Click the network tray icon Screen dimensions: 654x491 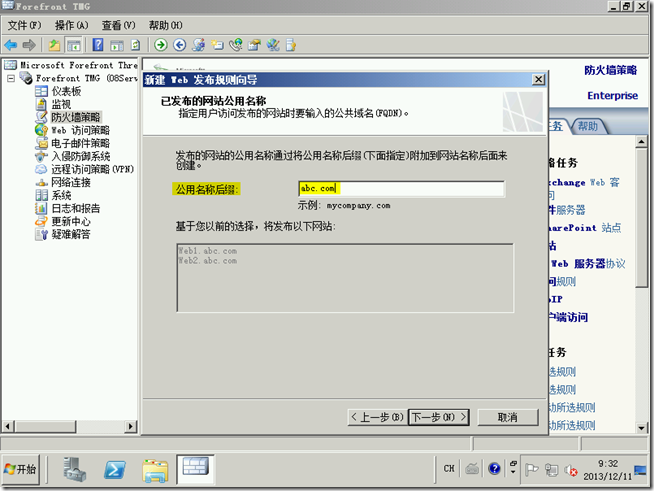pyautogui.click(x=551, y=470)
